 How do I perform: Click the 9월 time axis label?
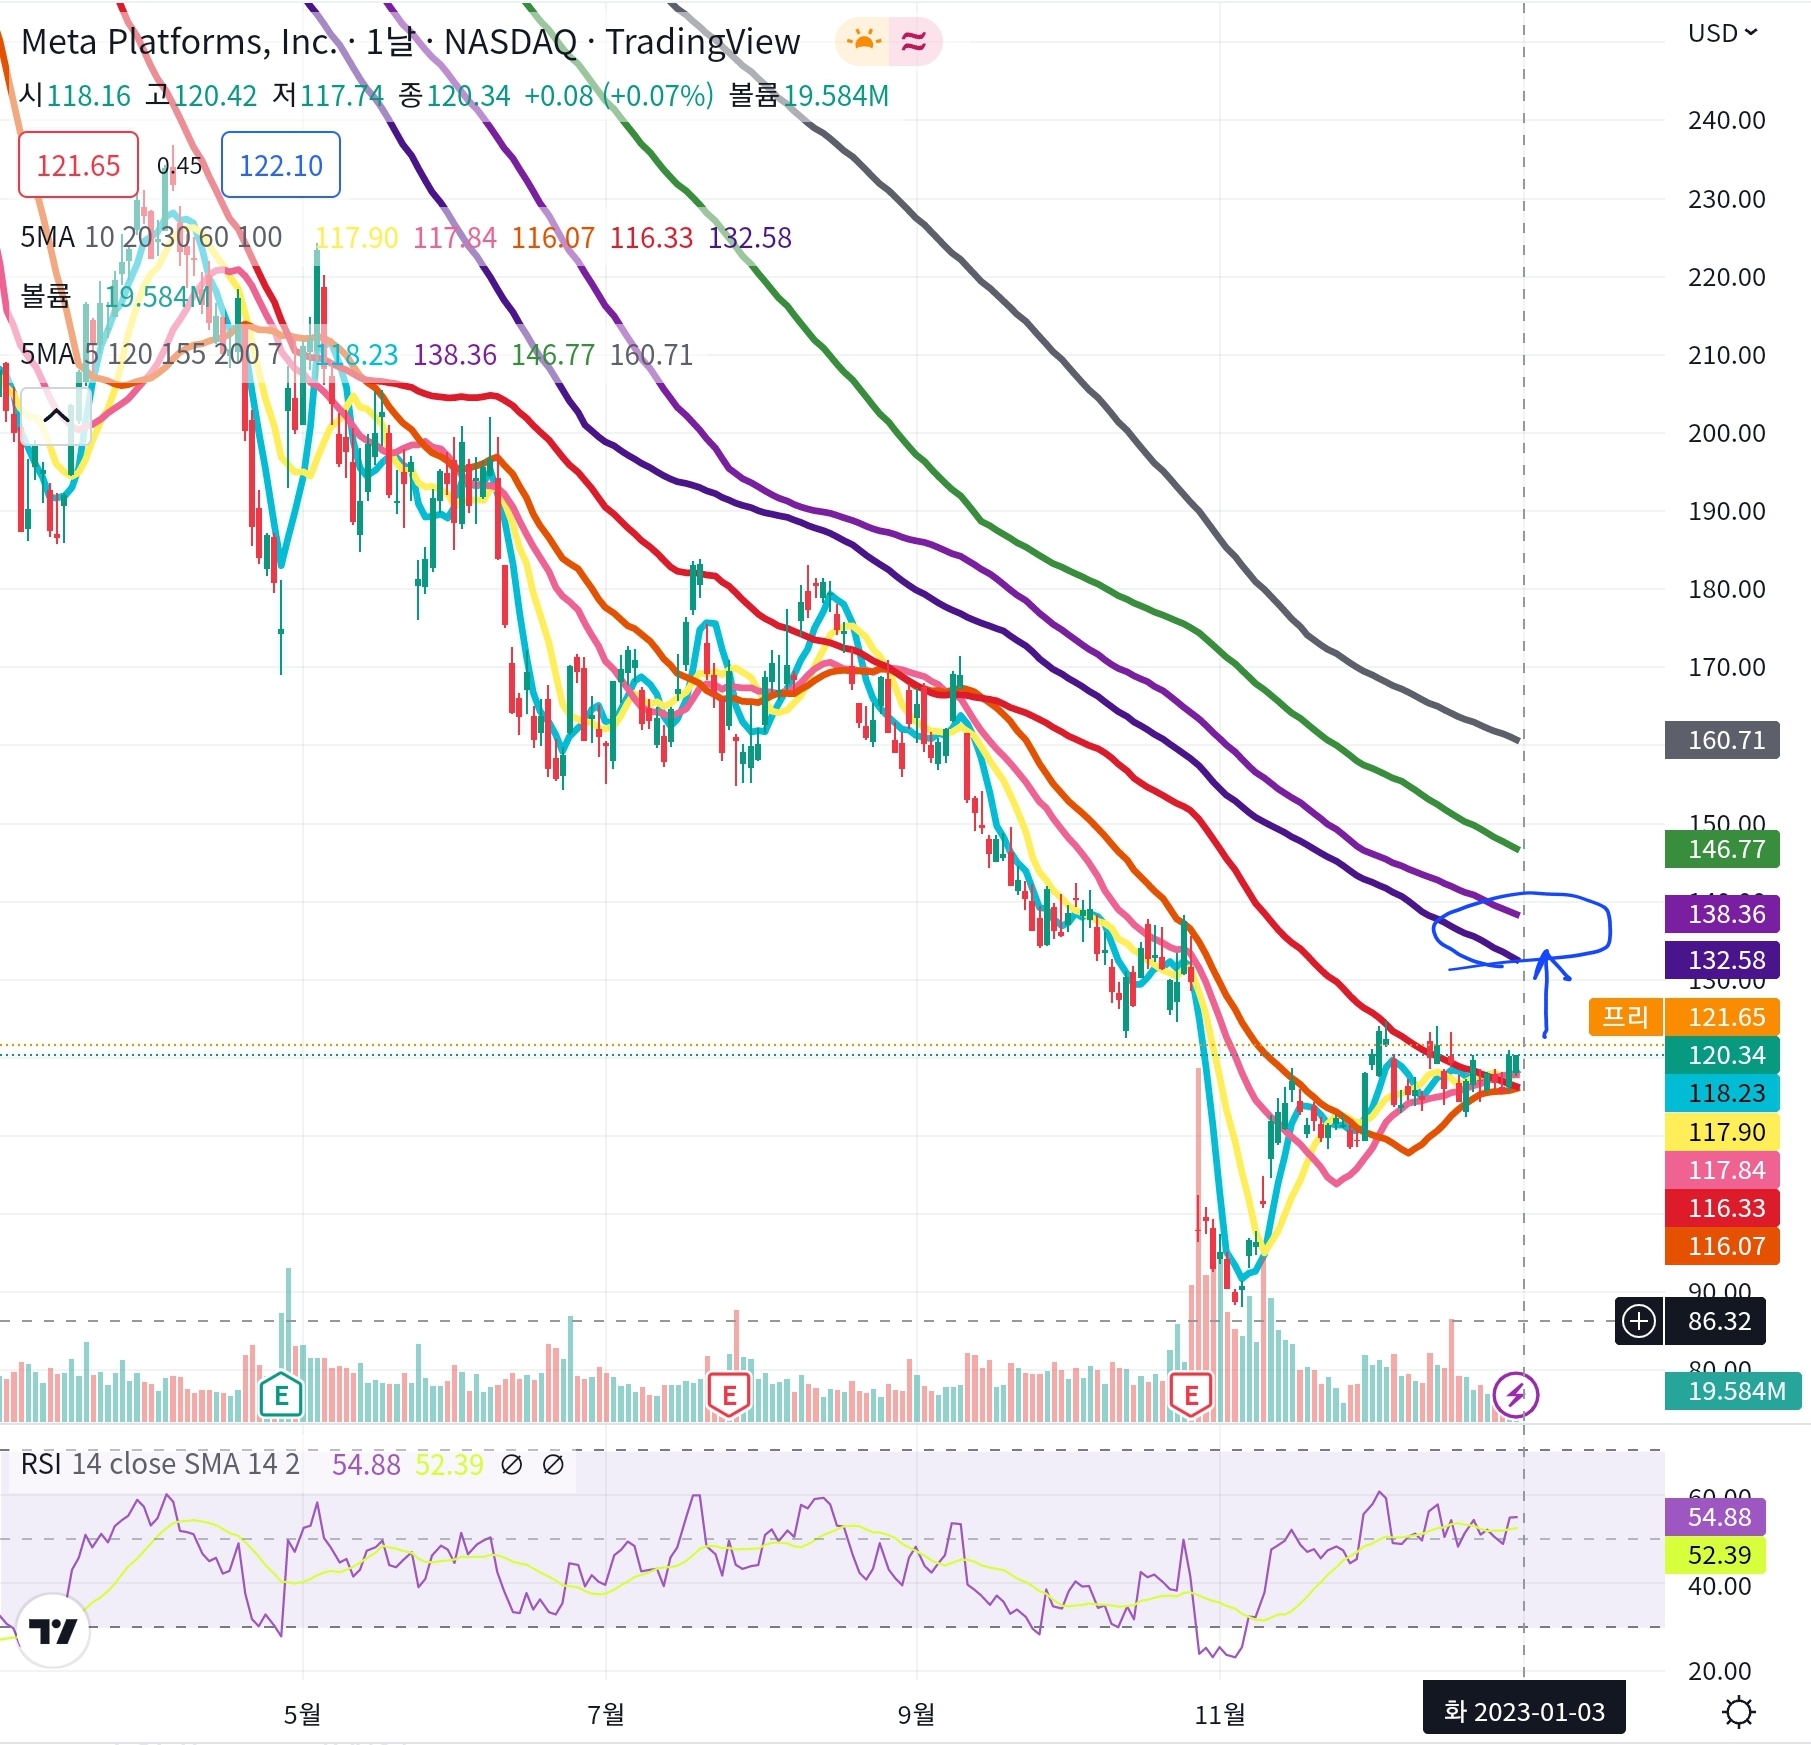(916, 1714)
